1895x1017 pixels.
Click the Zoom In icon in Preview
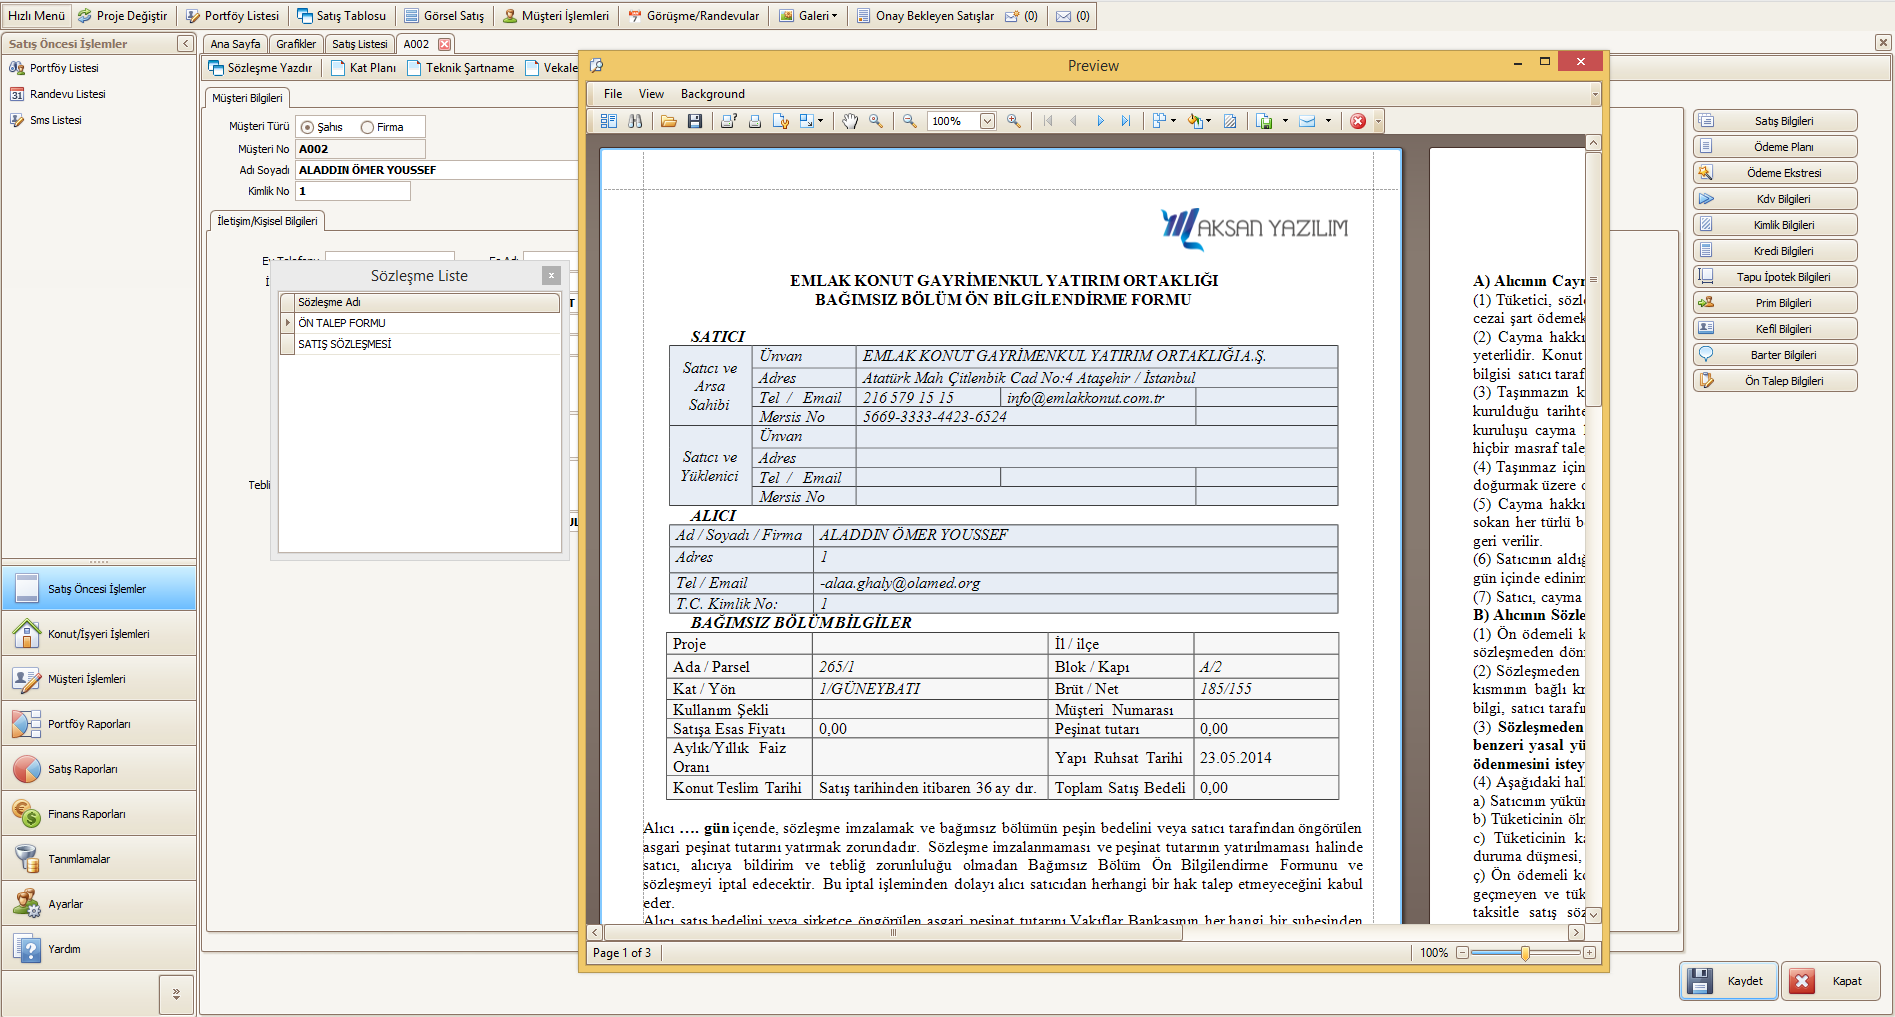pyautogui.click(x=1014, y=121)
